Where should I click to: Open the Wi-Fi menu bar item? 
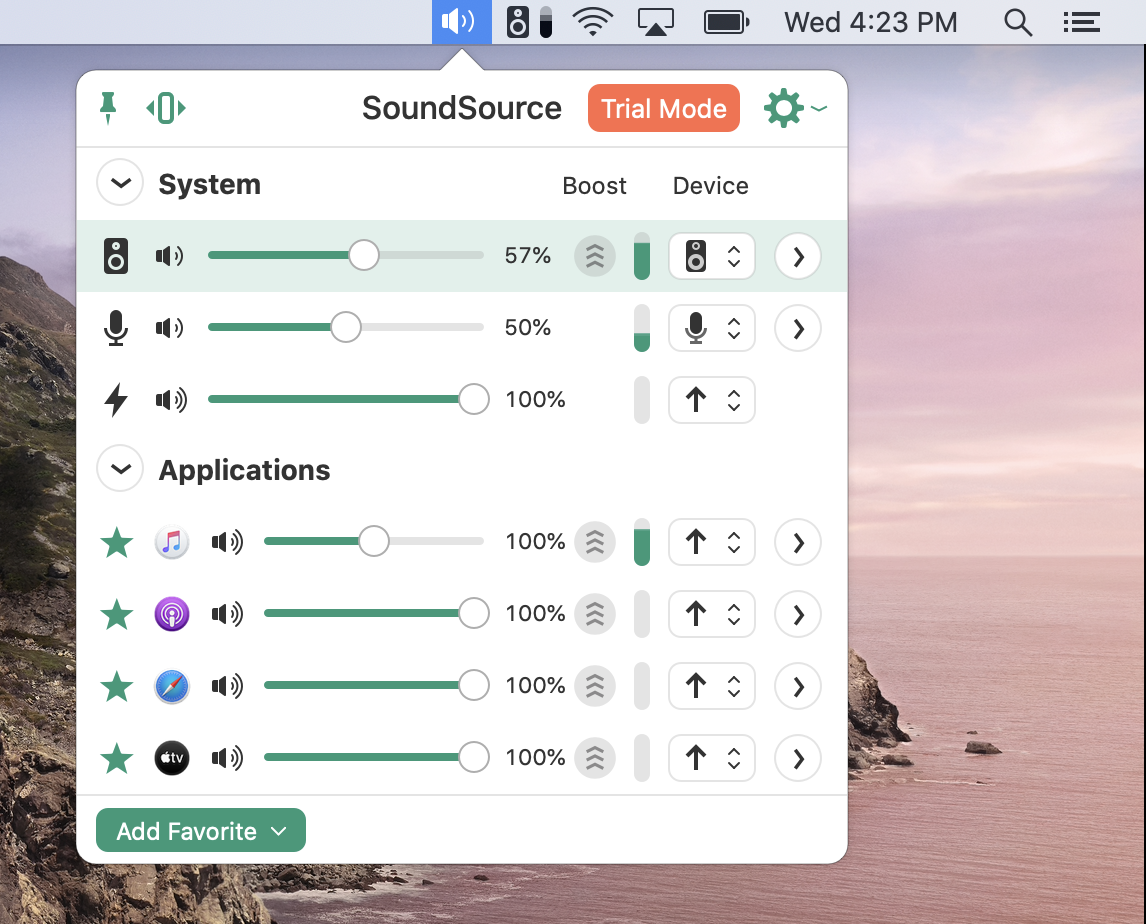(x=593, y=22)
